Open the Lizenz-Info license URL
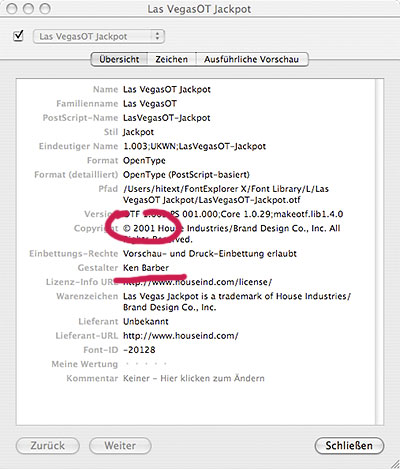400x469 pixels. tap(197, 282)
